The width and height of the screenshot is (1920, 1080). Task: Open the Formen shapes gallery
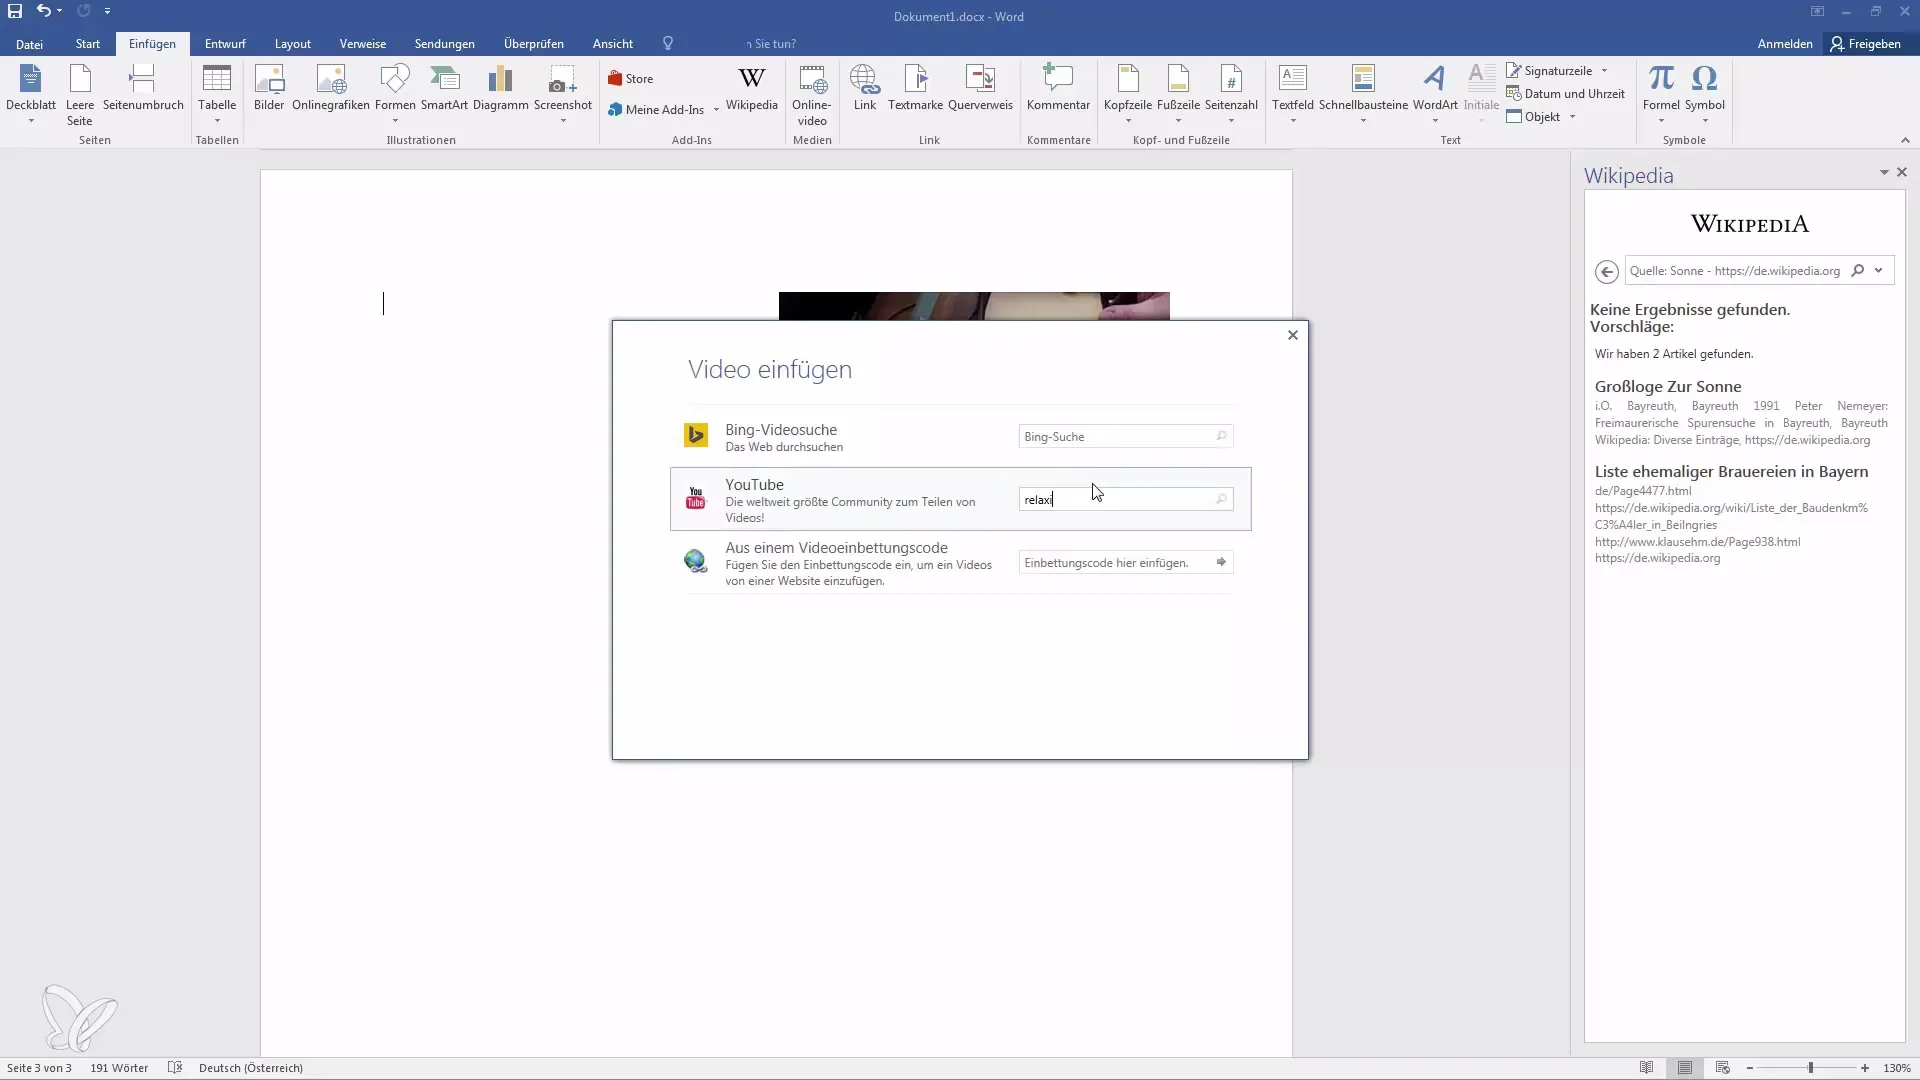tap(395, 93)
